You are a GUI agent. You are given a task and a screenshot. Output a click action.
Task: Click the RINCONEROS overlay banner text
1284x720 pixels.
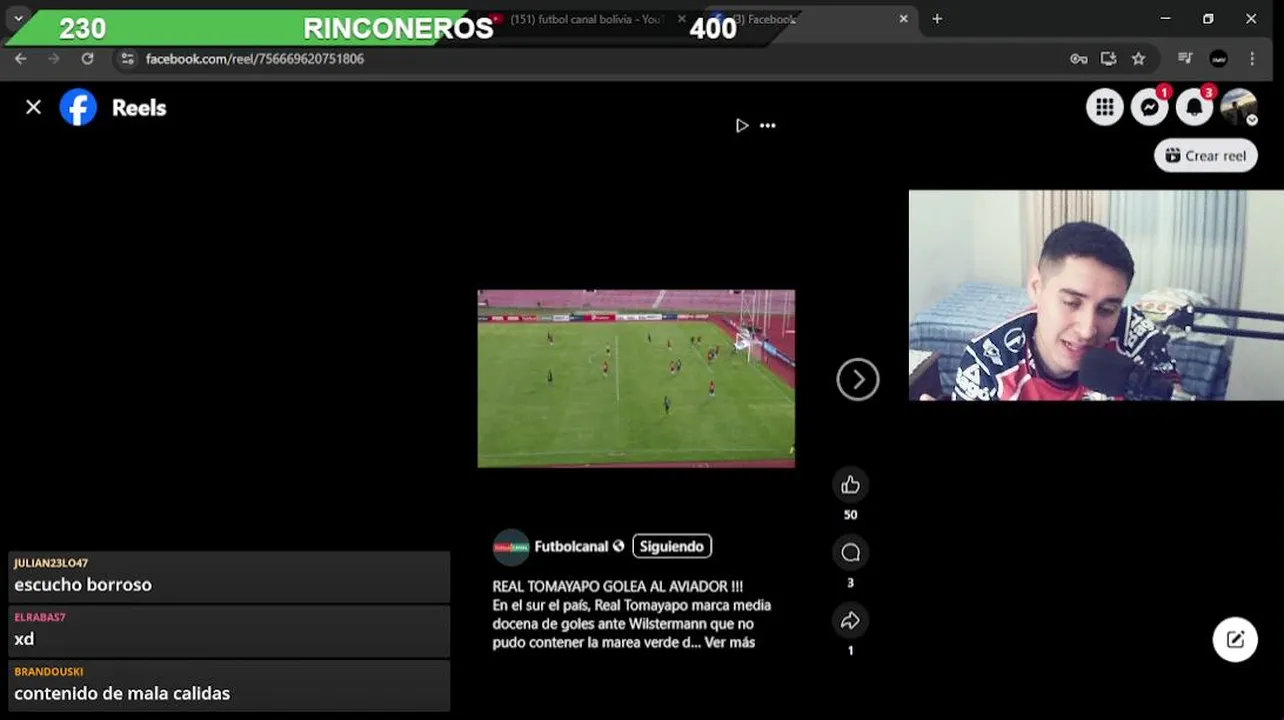coord(398,29)
